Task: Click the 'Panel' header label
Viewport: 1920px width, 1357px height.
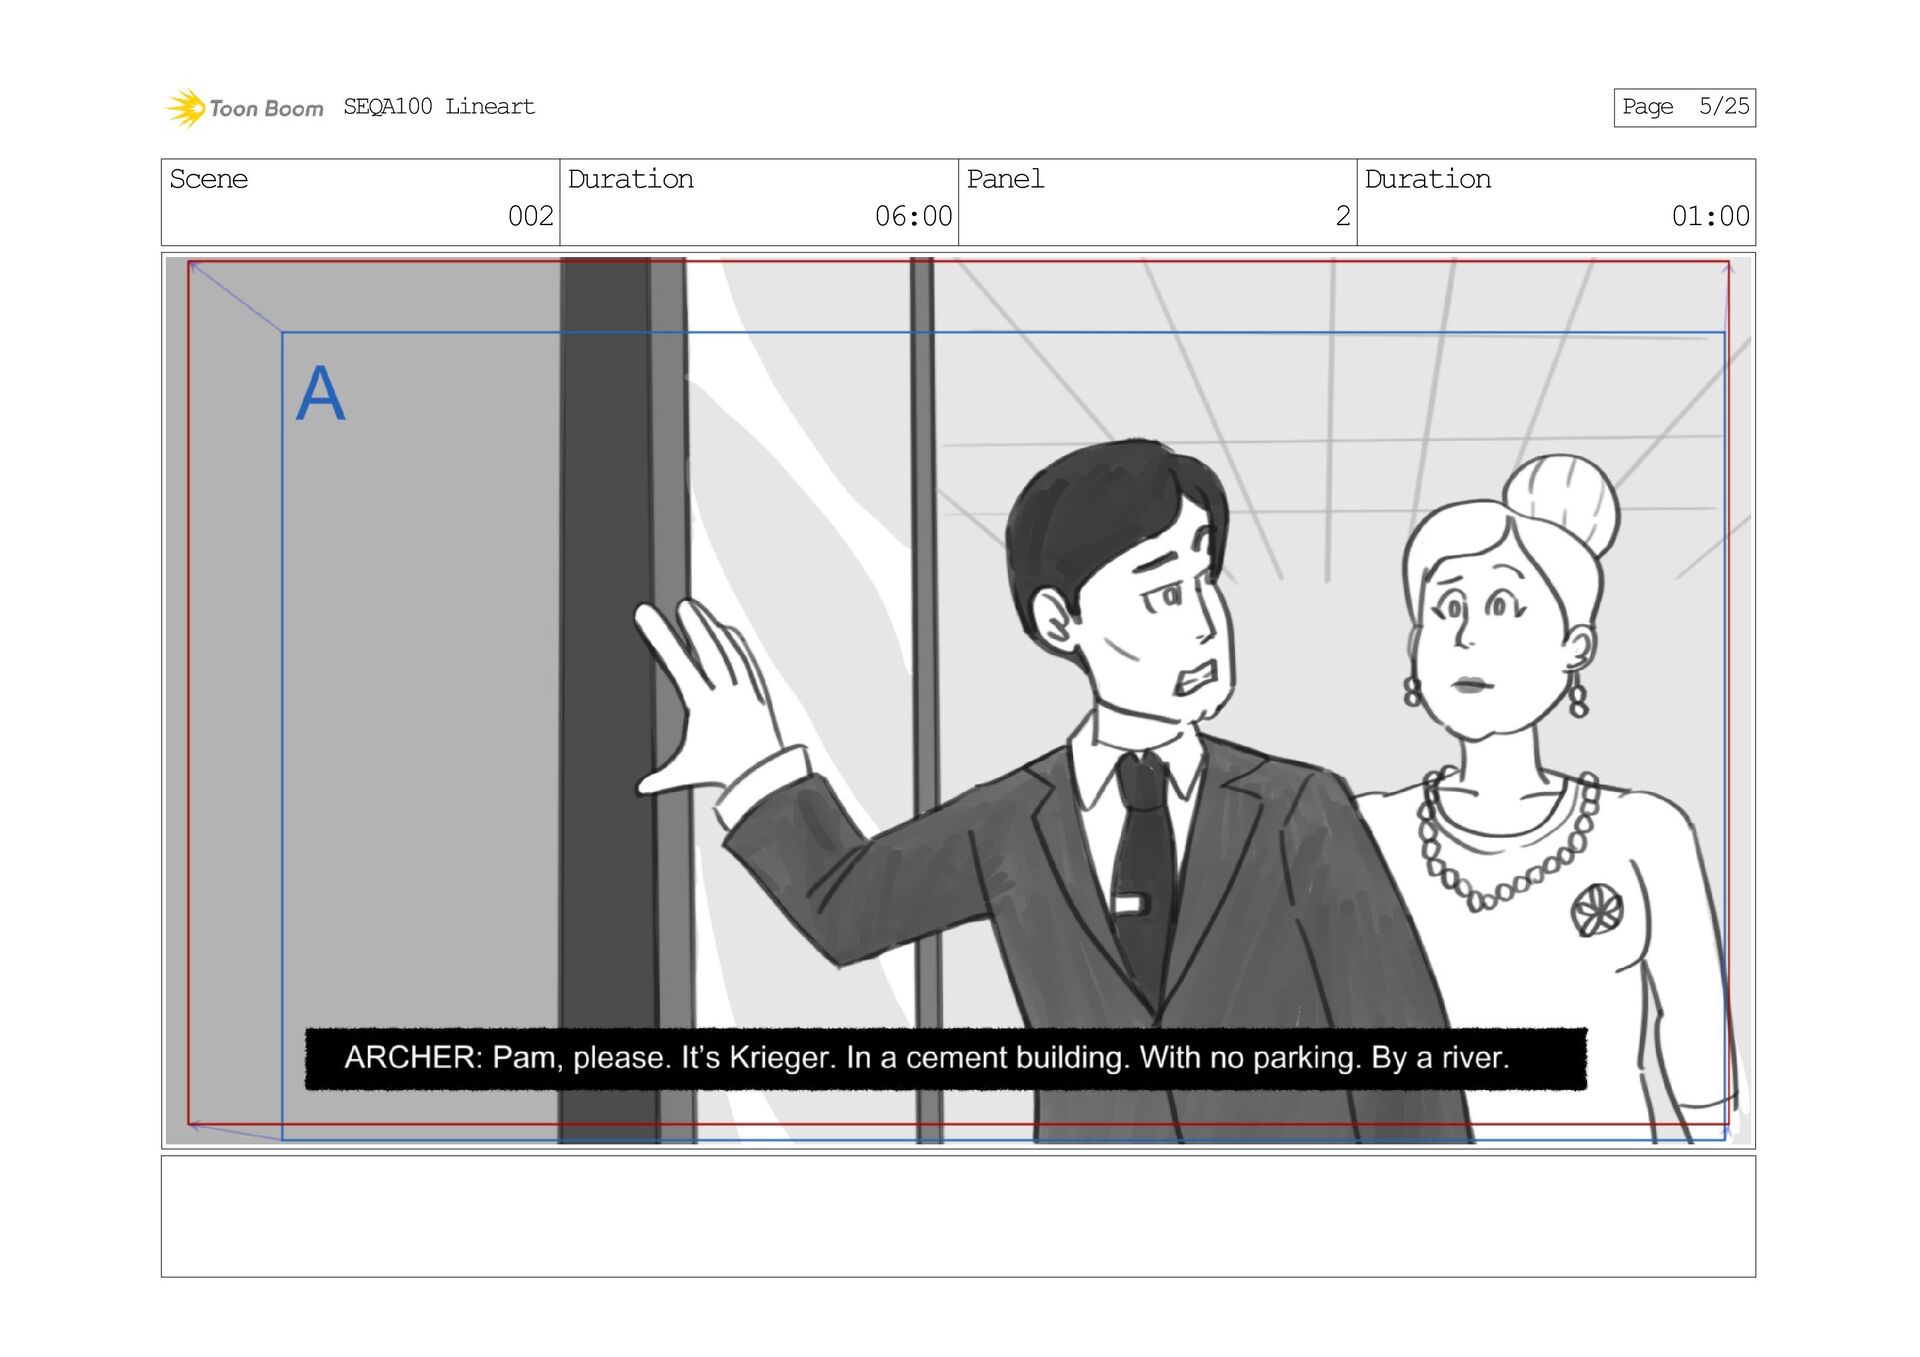Action: (1005, 179)
